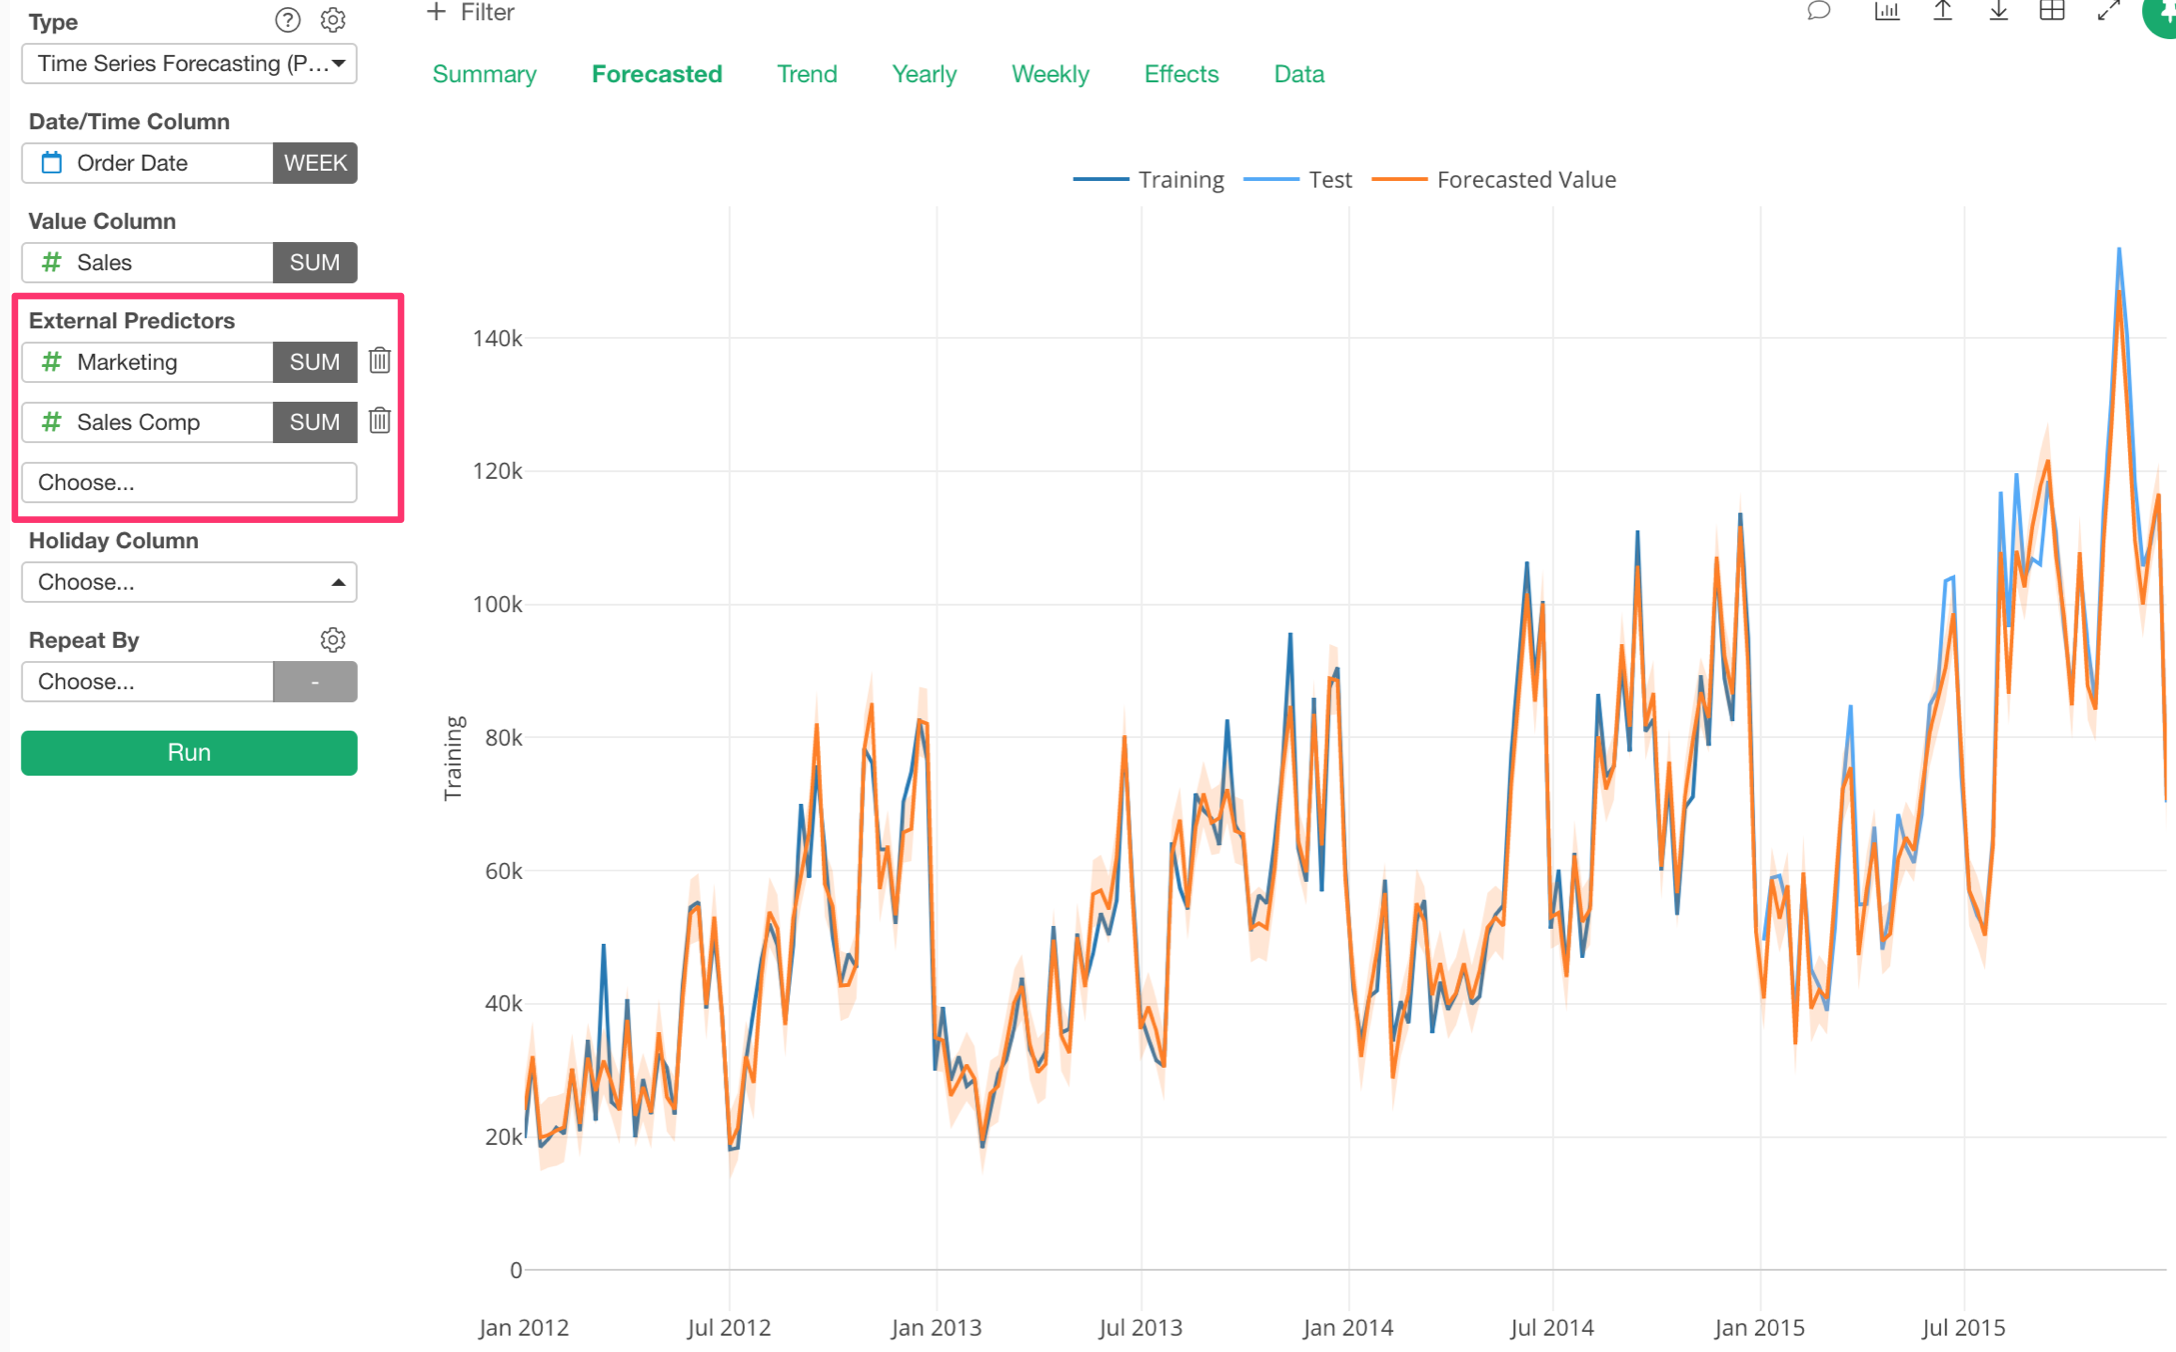Open help question mark next to Type
The height and width of the screenshot is (1352, 2176).
tap(287, 20)
